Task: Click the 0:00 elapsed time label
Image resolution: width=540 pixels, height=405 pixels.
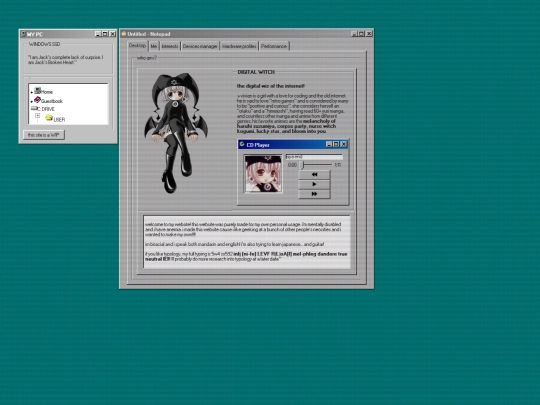Action: [x=292, y=165]
